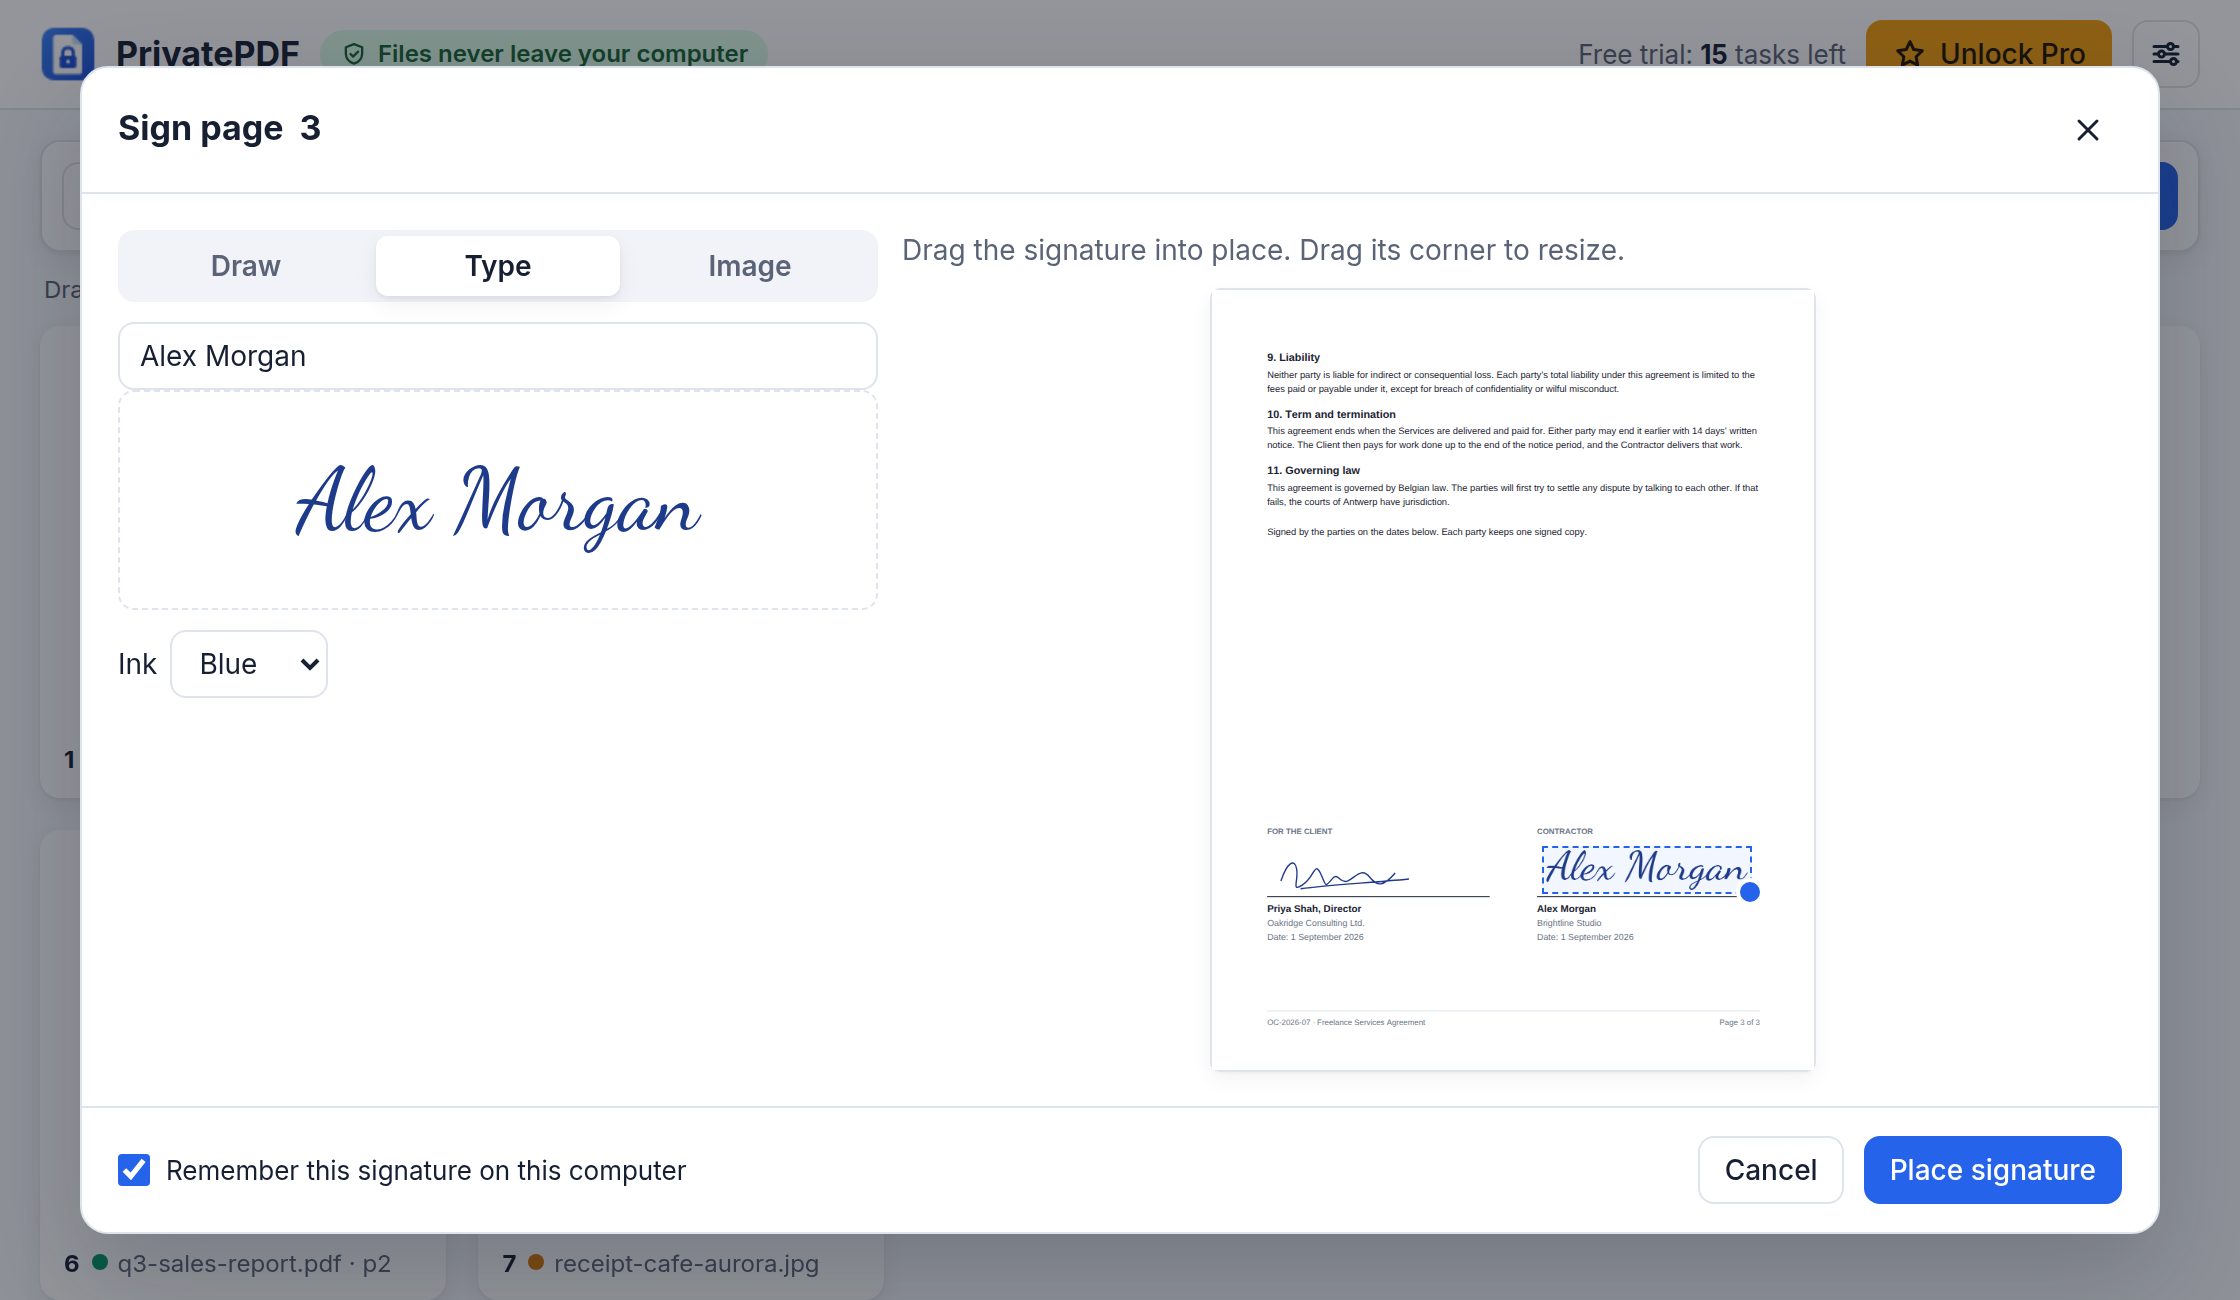Click the green dot beside q3-sales-report.pdf
This screenshot has height=1300, width=2240.
100,1262
